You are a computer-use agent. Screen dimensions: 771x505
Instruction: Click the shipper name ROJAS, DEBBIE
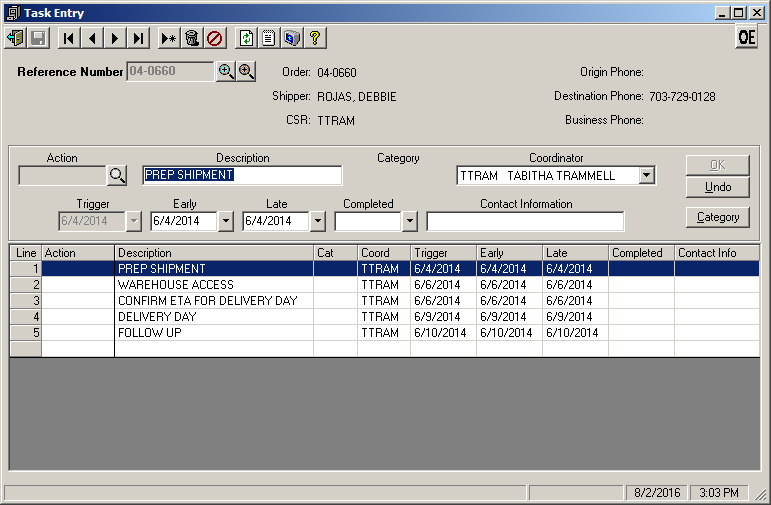pos(356,96)
